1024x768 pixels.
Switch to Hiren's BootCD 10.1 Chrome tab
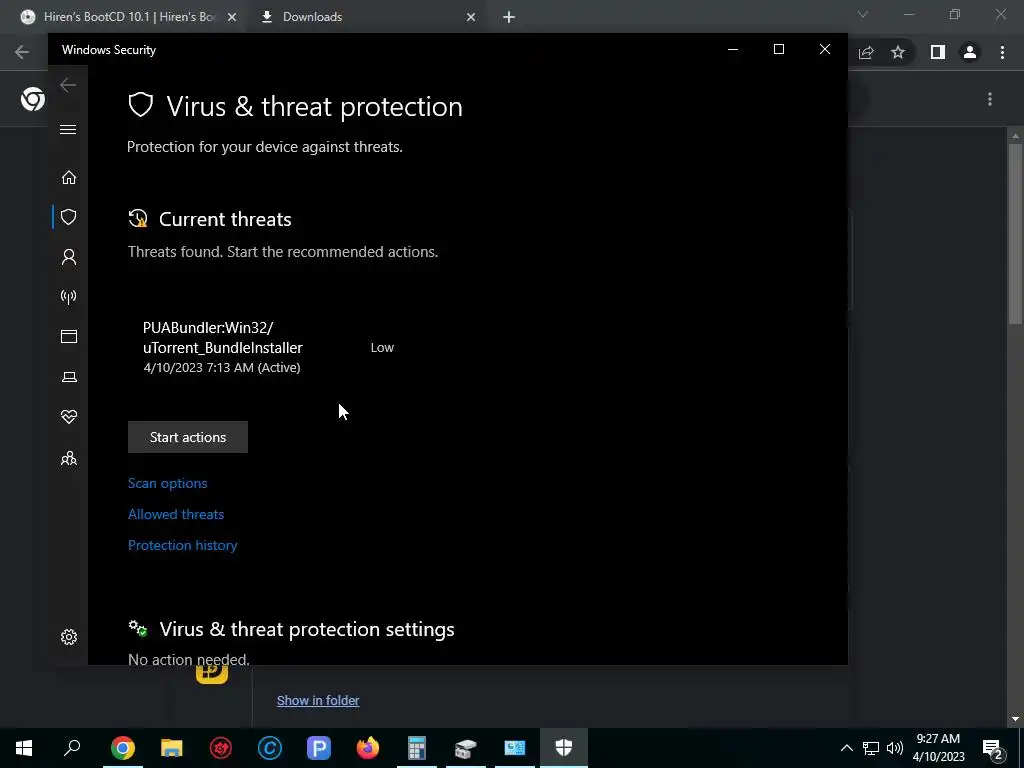tap(128, 17)
